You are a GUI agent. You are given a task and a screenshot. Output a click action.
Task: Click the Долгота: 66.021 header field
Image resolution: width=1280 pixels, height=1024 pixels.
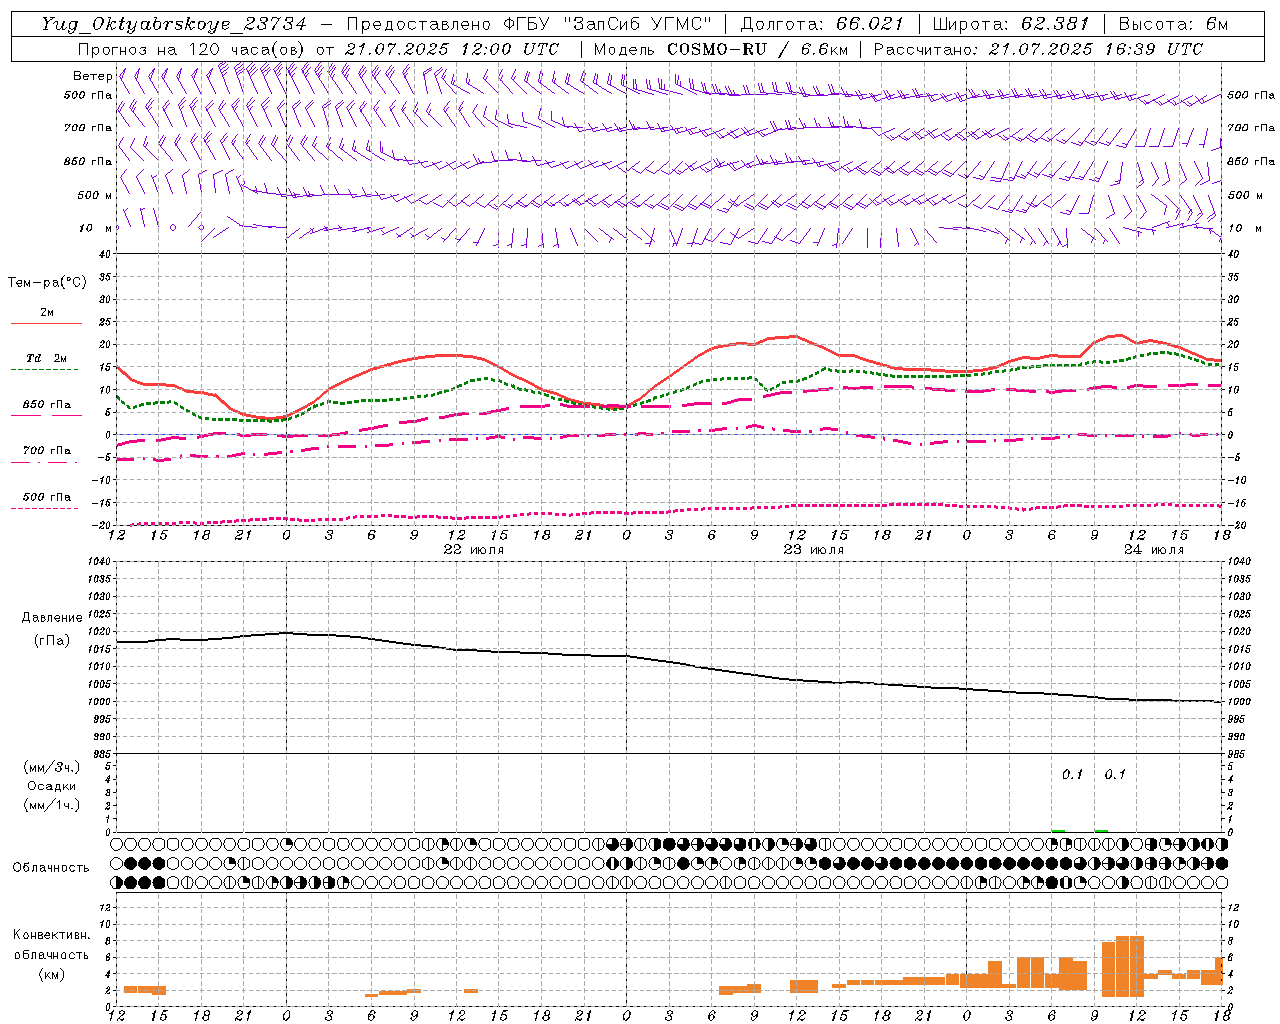pyautogui.click(x=822, y=25)
